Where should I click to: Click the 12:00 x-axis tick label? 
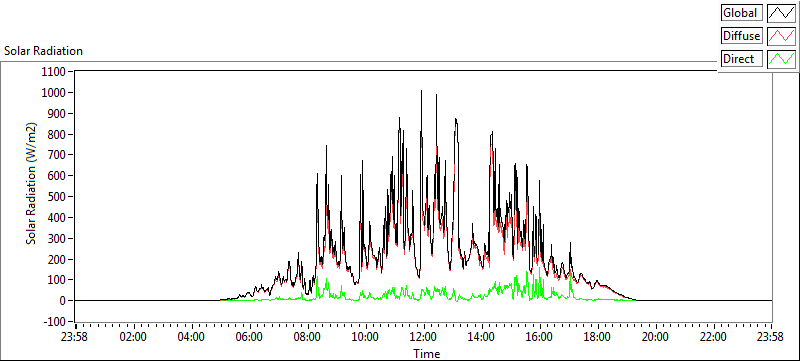coord(423,337)
